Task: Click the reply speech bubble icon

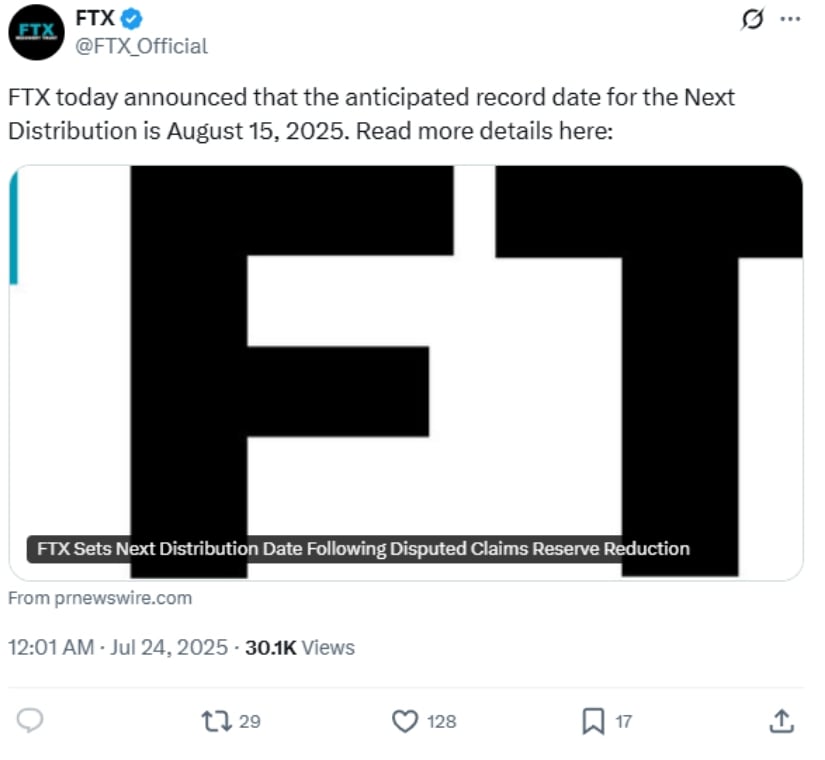Action: click(30, 721)
